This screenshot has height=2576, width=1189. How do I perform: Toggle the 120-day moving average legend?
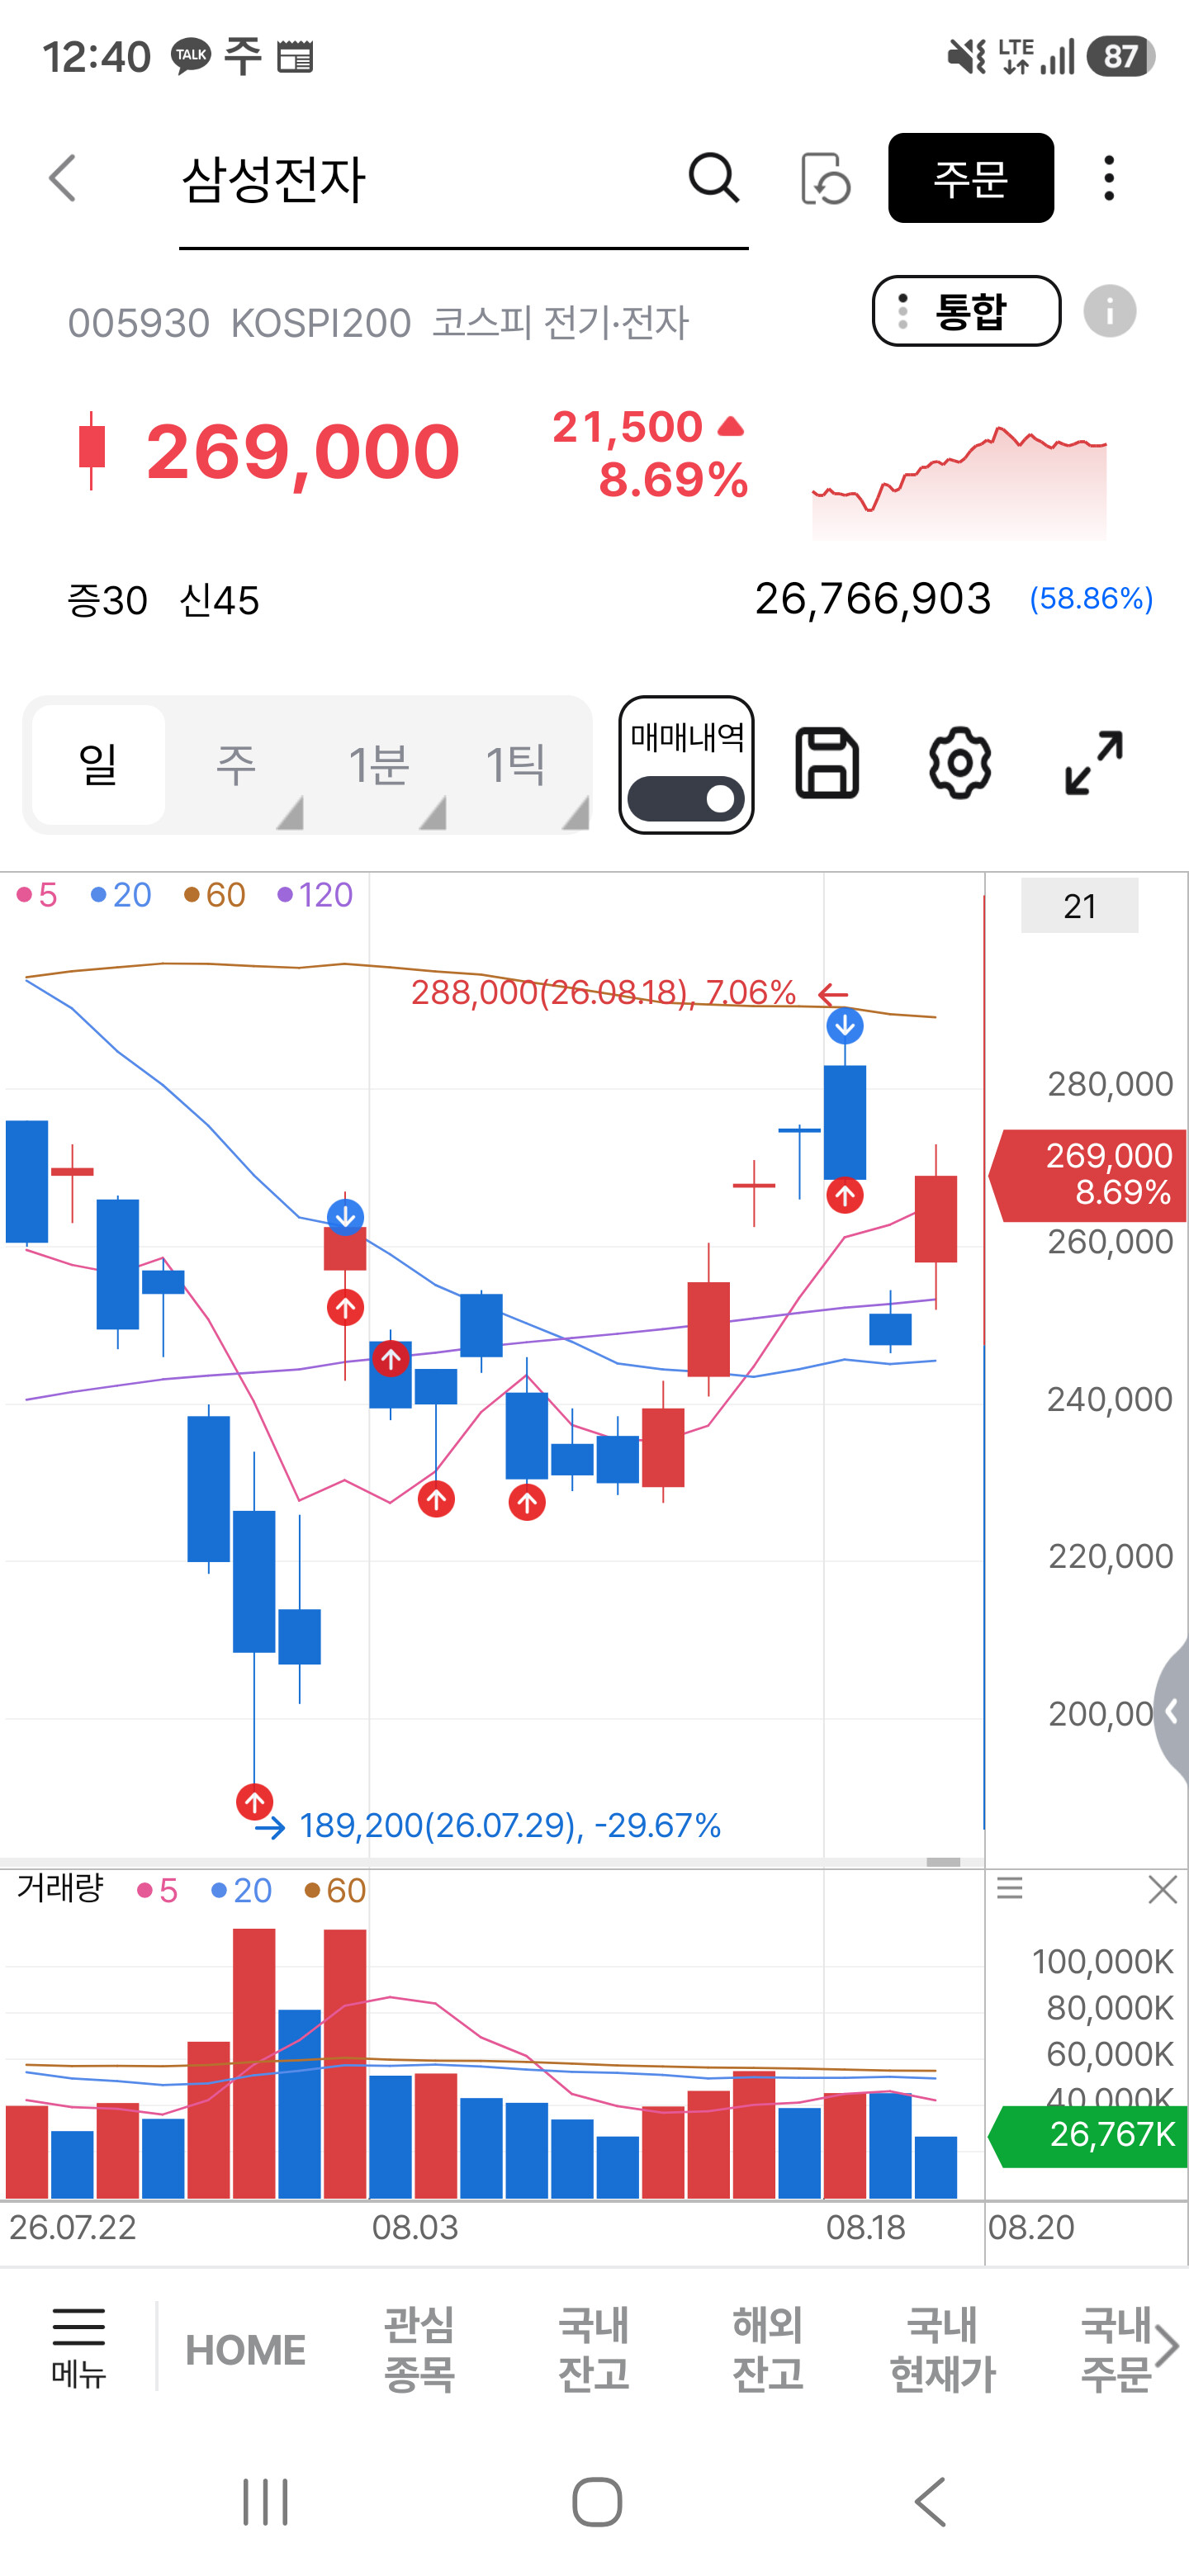coord(315,894)
